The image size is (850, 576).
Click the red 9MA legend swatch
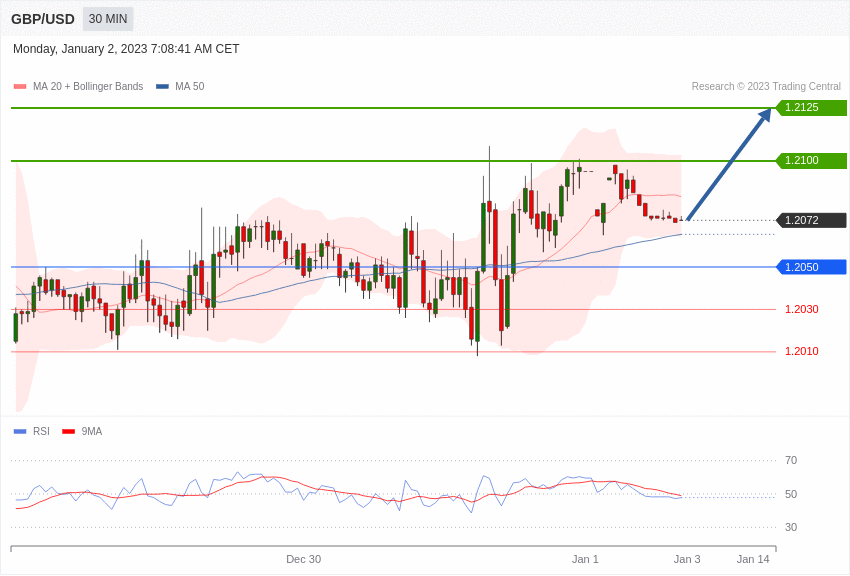68,432
